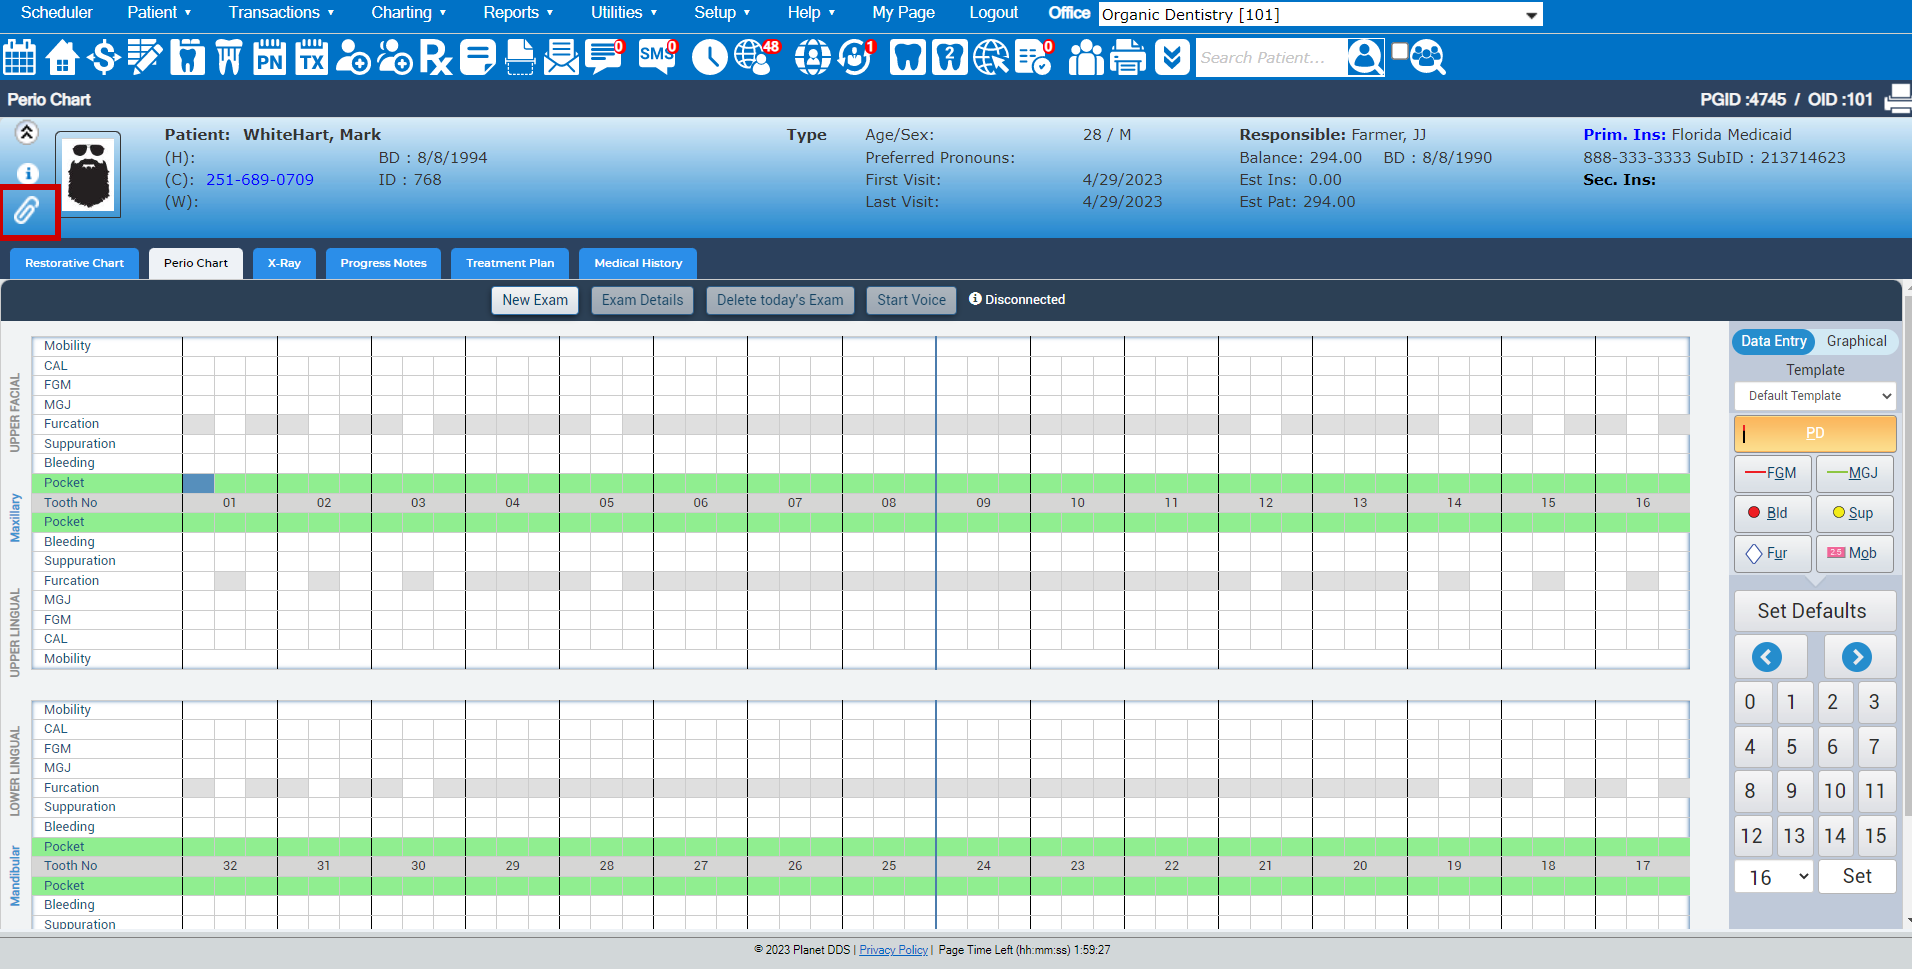This screenshot has width=1912, height=969.
Task: Open the Privacy Policy link
Action: [893, 950]
